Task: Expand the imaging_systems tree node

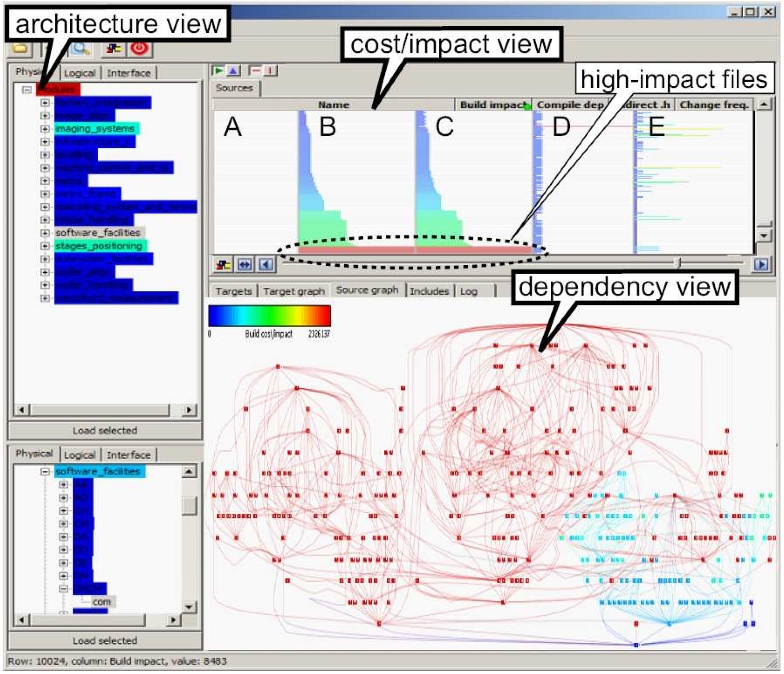Action: (x=45, y=129)
